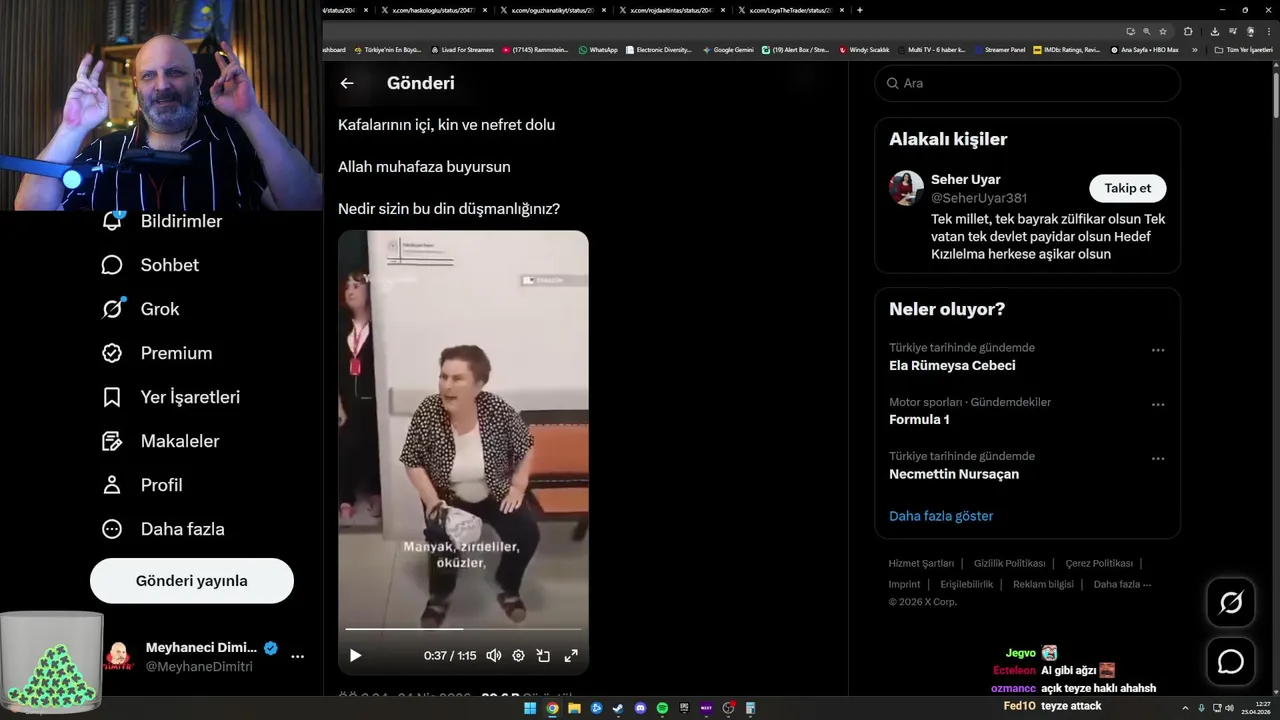This screenshot has height=720, width=1280.
Task: Switch to the rojdaaltintas status tab
Action: click(674, 10)
